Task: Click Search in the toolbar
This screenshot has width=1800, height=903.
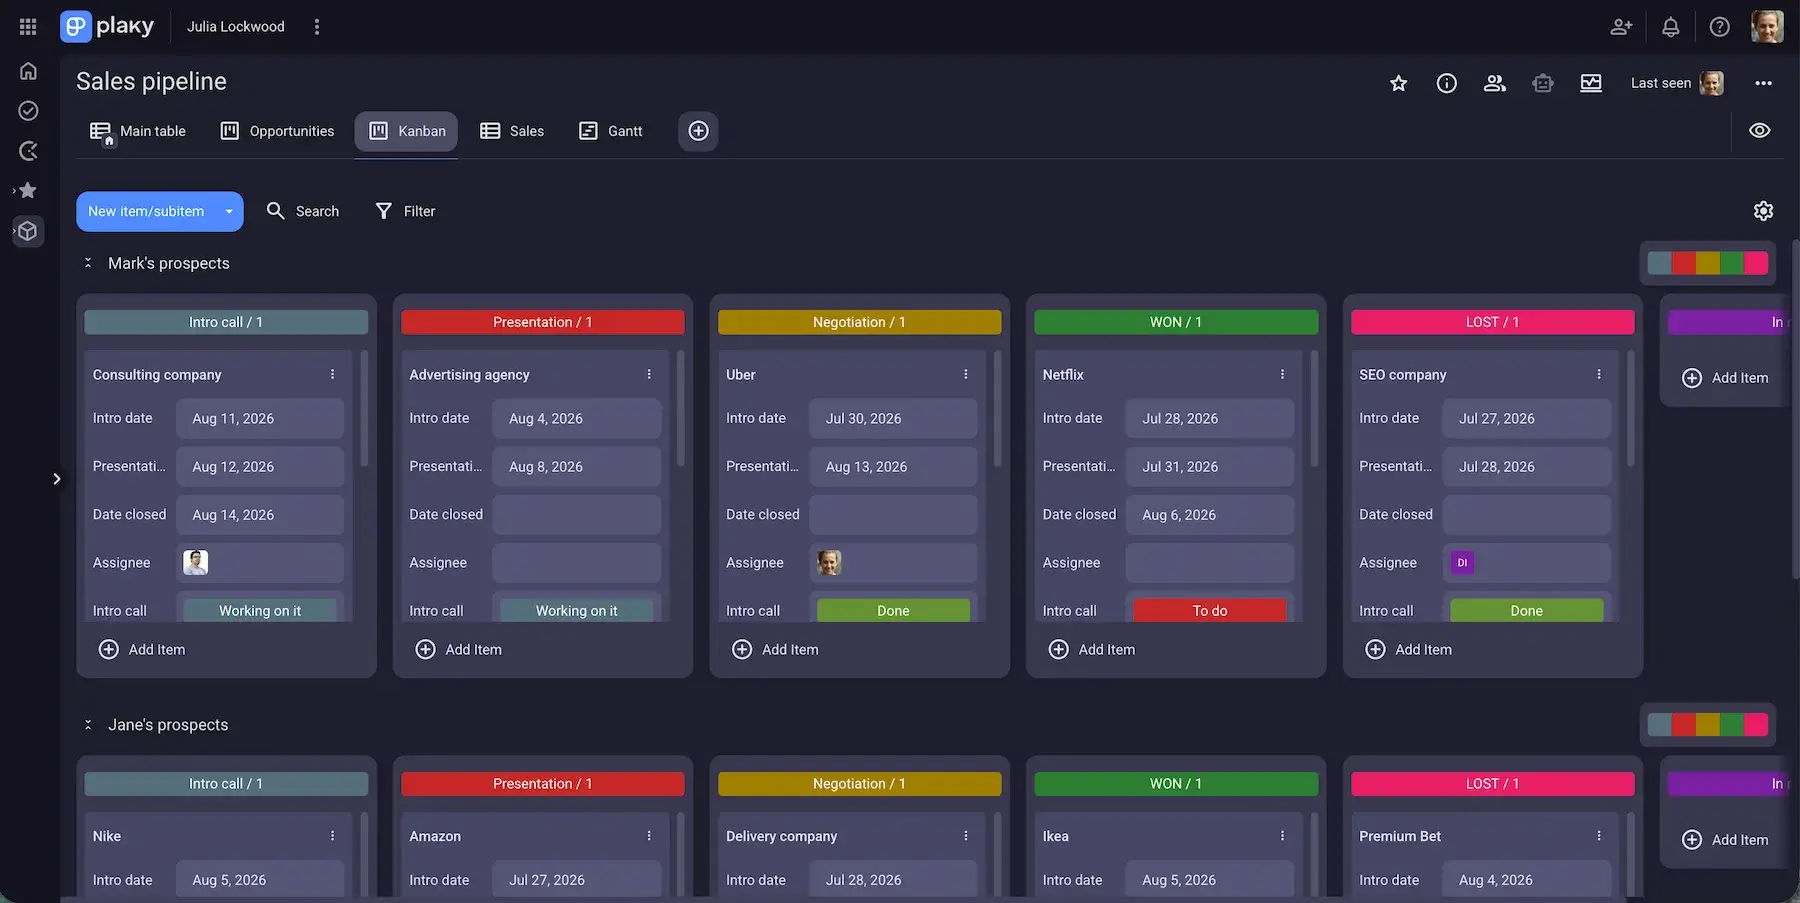Action: pos(302,211)
